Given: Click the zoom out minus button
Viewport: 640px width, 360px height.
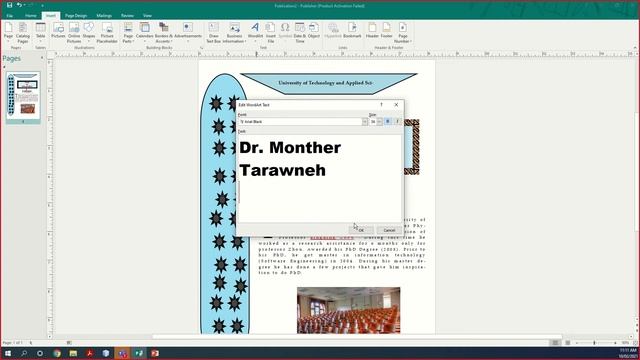Looking at the screenshot, I should click(577, 343).
